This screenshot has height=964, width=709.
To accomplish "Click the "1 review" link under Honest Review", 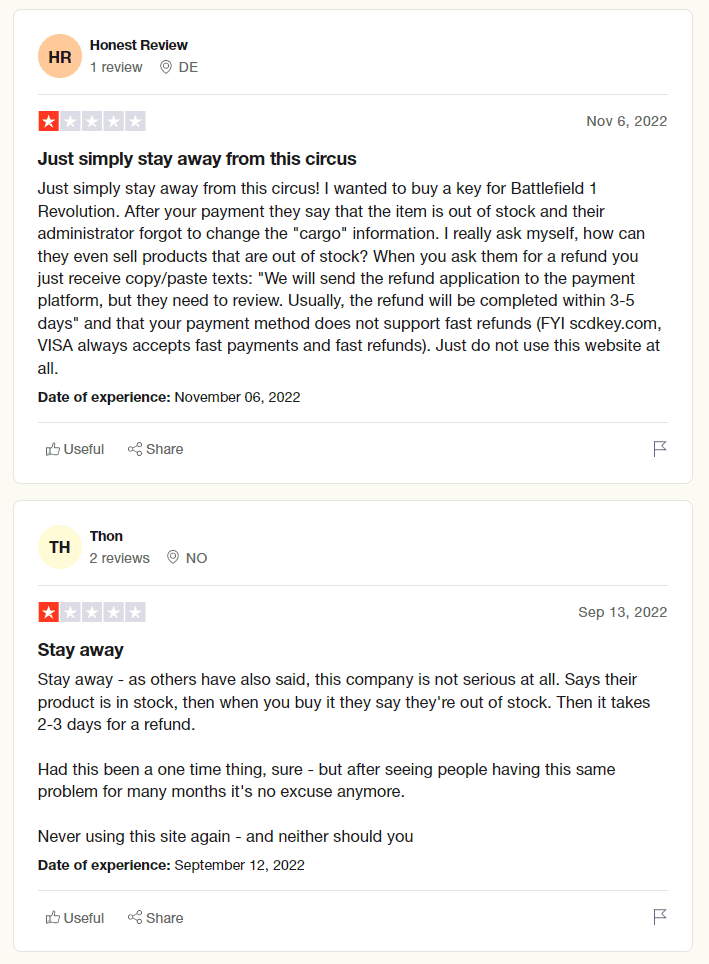I will click(116, 67).
